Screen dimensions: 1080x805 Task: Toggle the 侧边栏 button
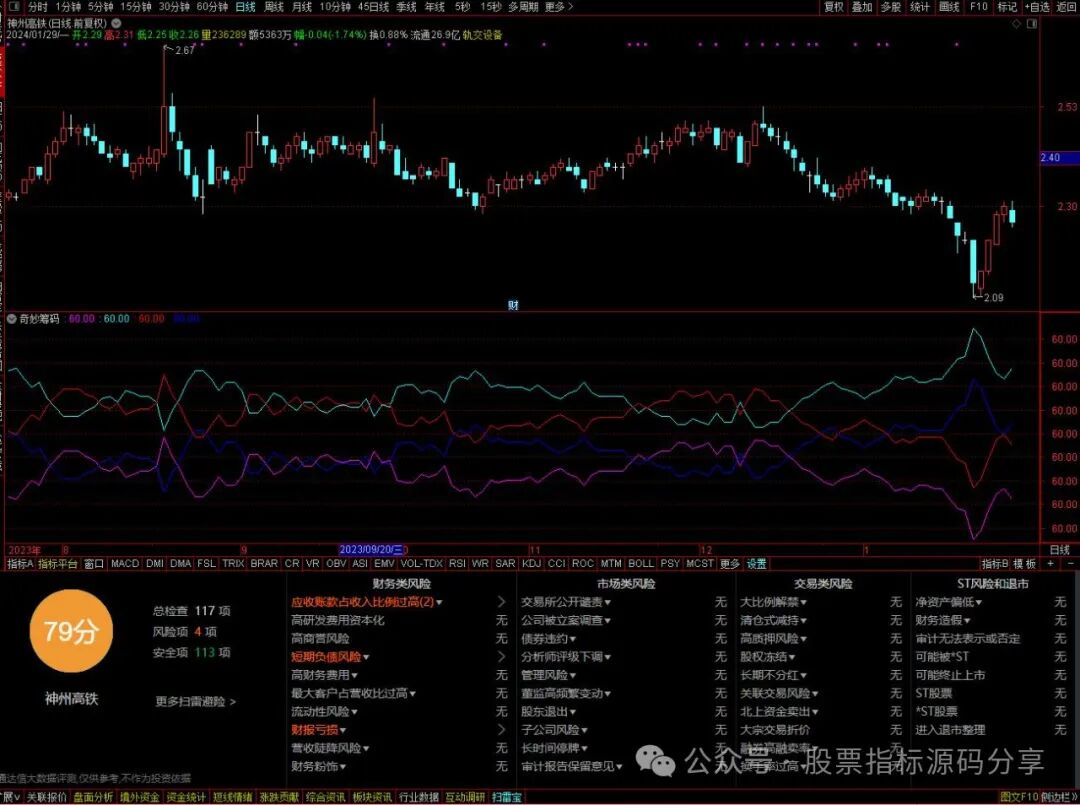coord(1060,797)
